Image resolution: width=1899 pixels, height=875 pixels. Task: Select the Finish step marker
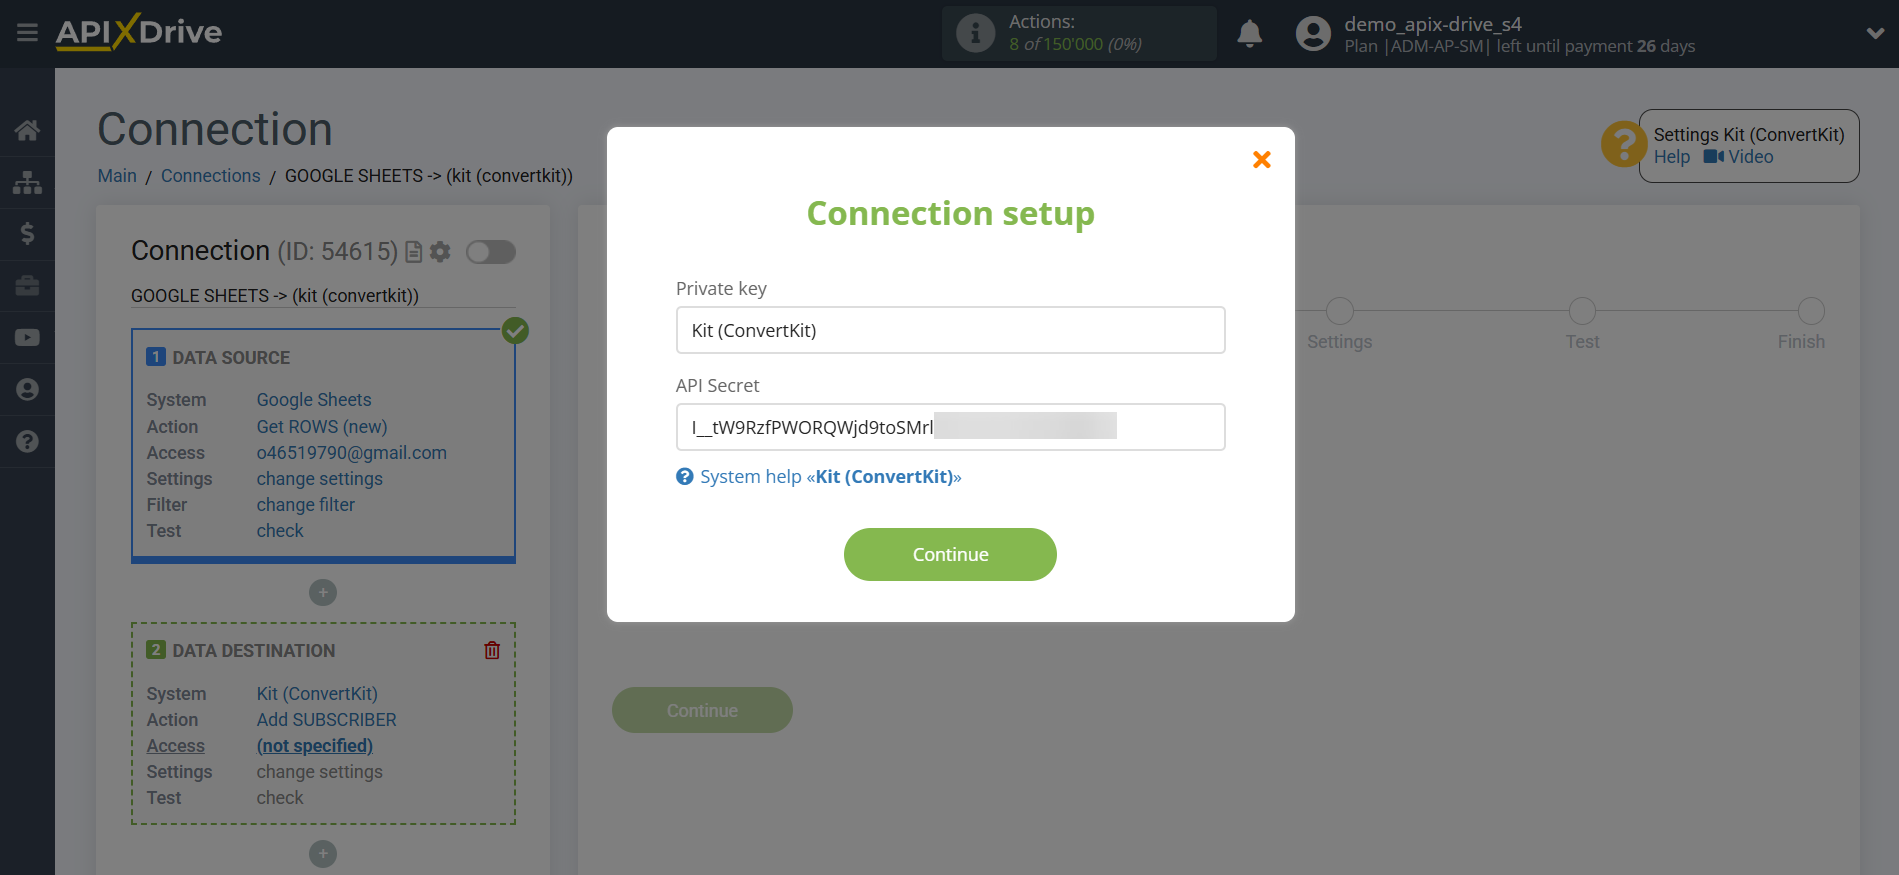[1811, 311]
